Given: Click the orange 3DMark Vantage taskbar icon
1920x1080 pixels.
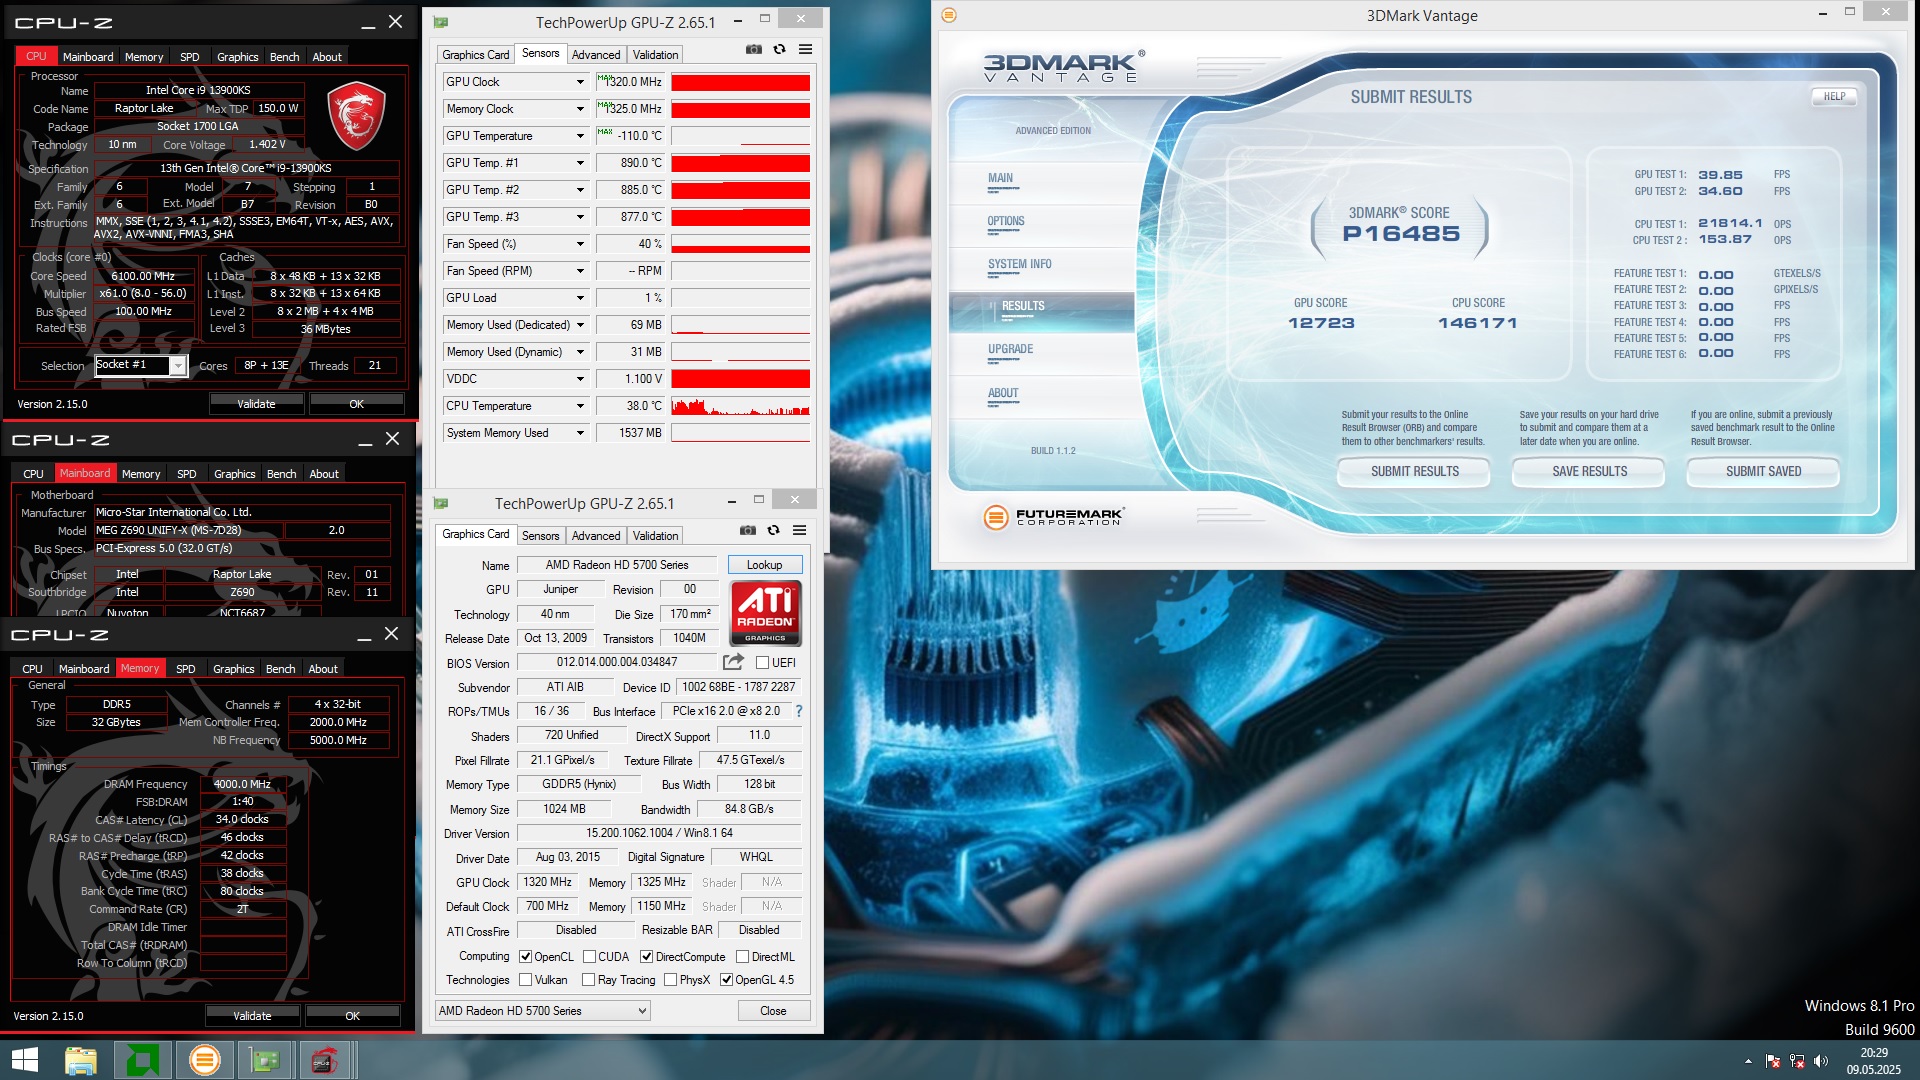Looking at the screenshot, I should [204, 1060].
